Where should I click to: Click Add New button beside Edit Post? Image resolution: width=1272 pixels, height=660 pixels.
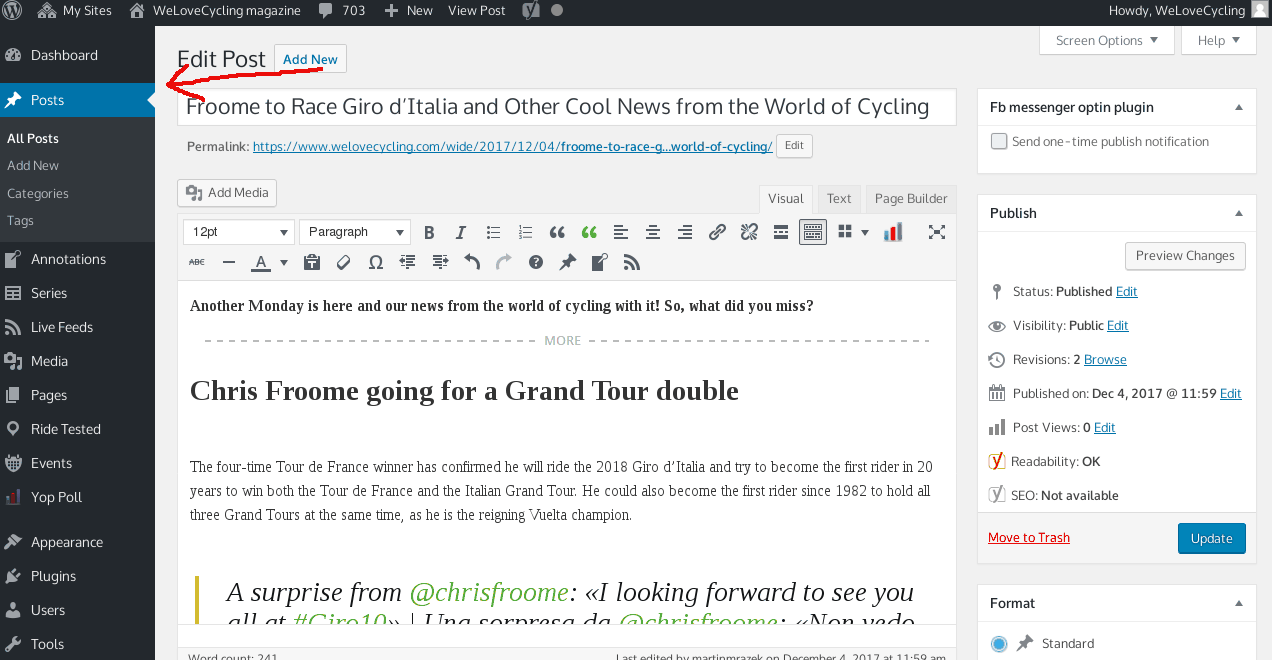pyautogui.click(x=310, y=59)
